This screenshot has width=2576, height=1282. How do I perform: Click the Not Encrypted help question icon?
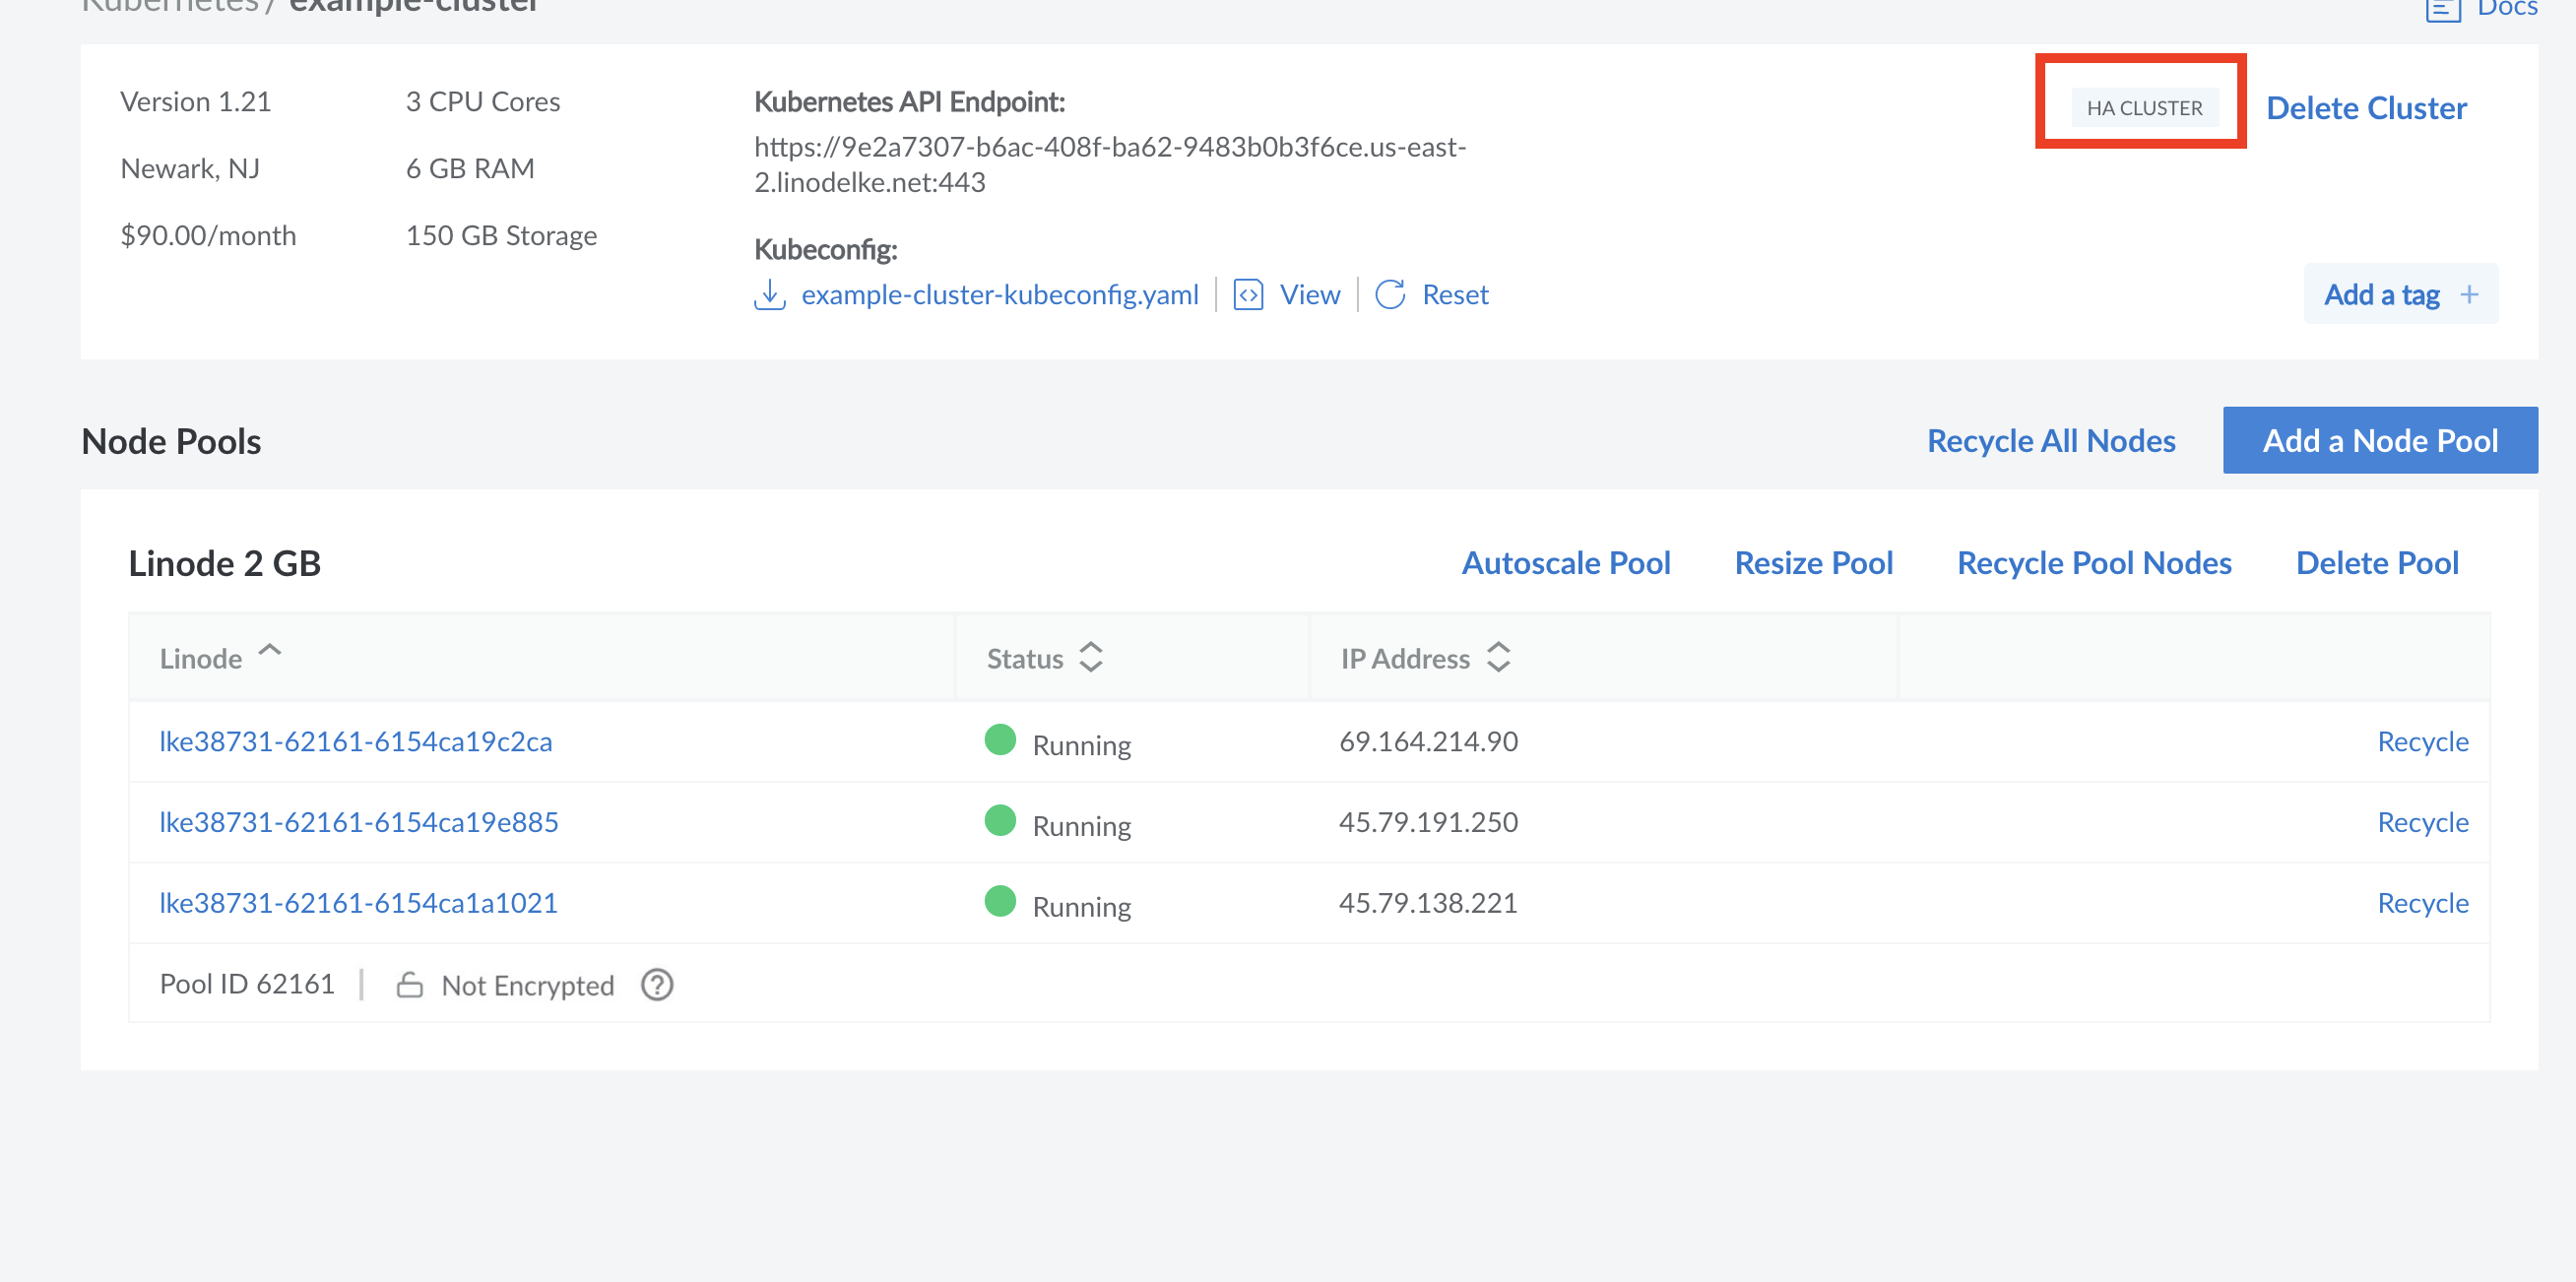[657, 985]
